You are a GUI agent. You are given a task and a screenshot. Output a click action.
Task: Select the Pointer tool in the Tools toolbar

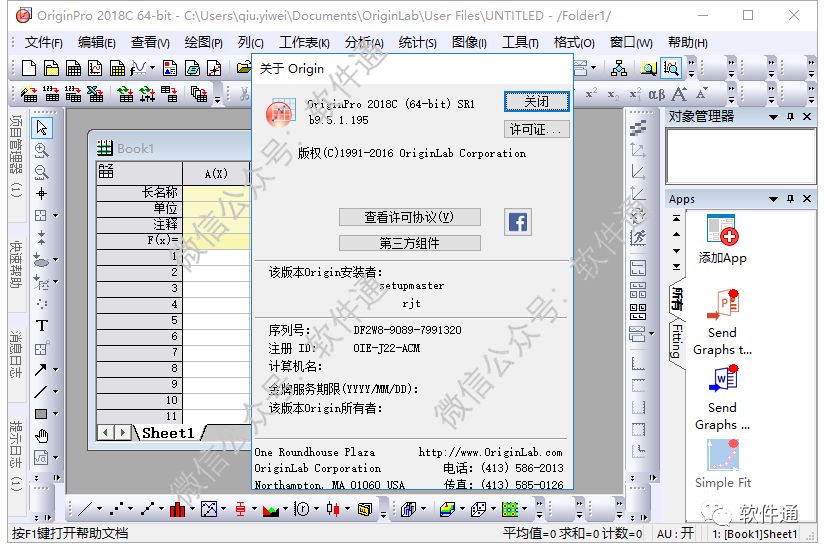(42, 128)
